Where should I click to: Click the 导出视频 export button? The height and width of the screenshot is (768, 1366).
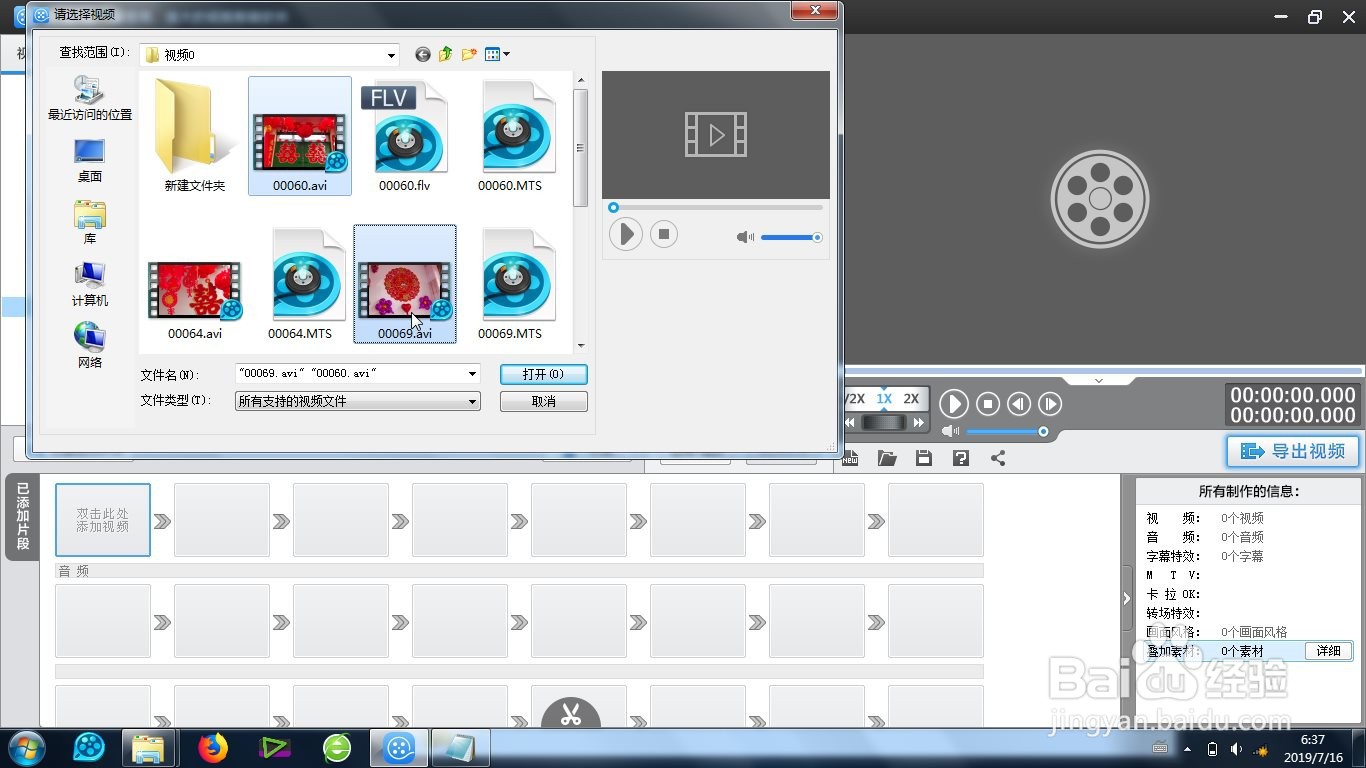point(1293,451)
